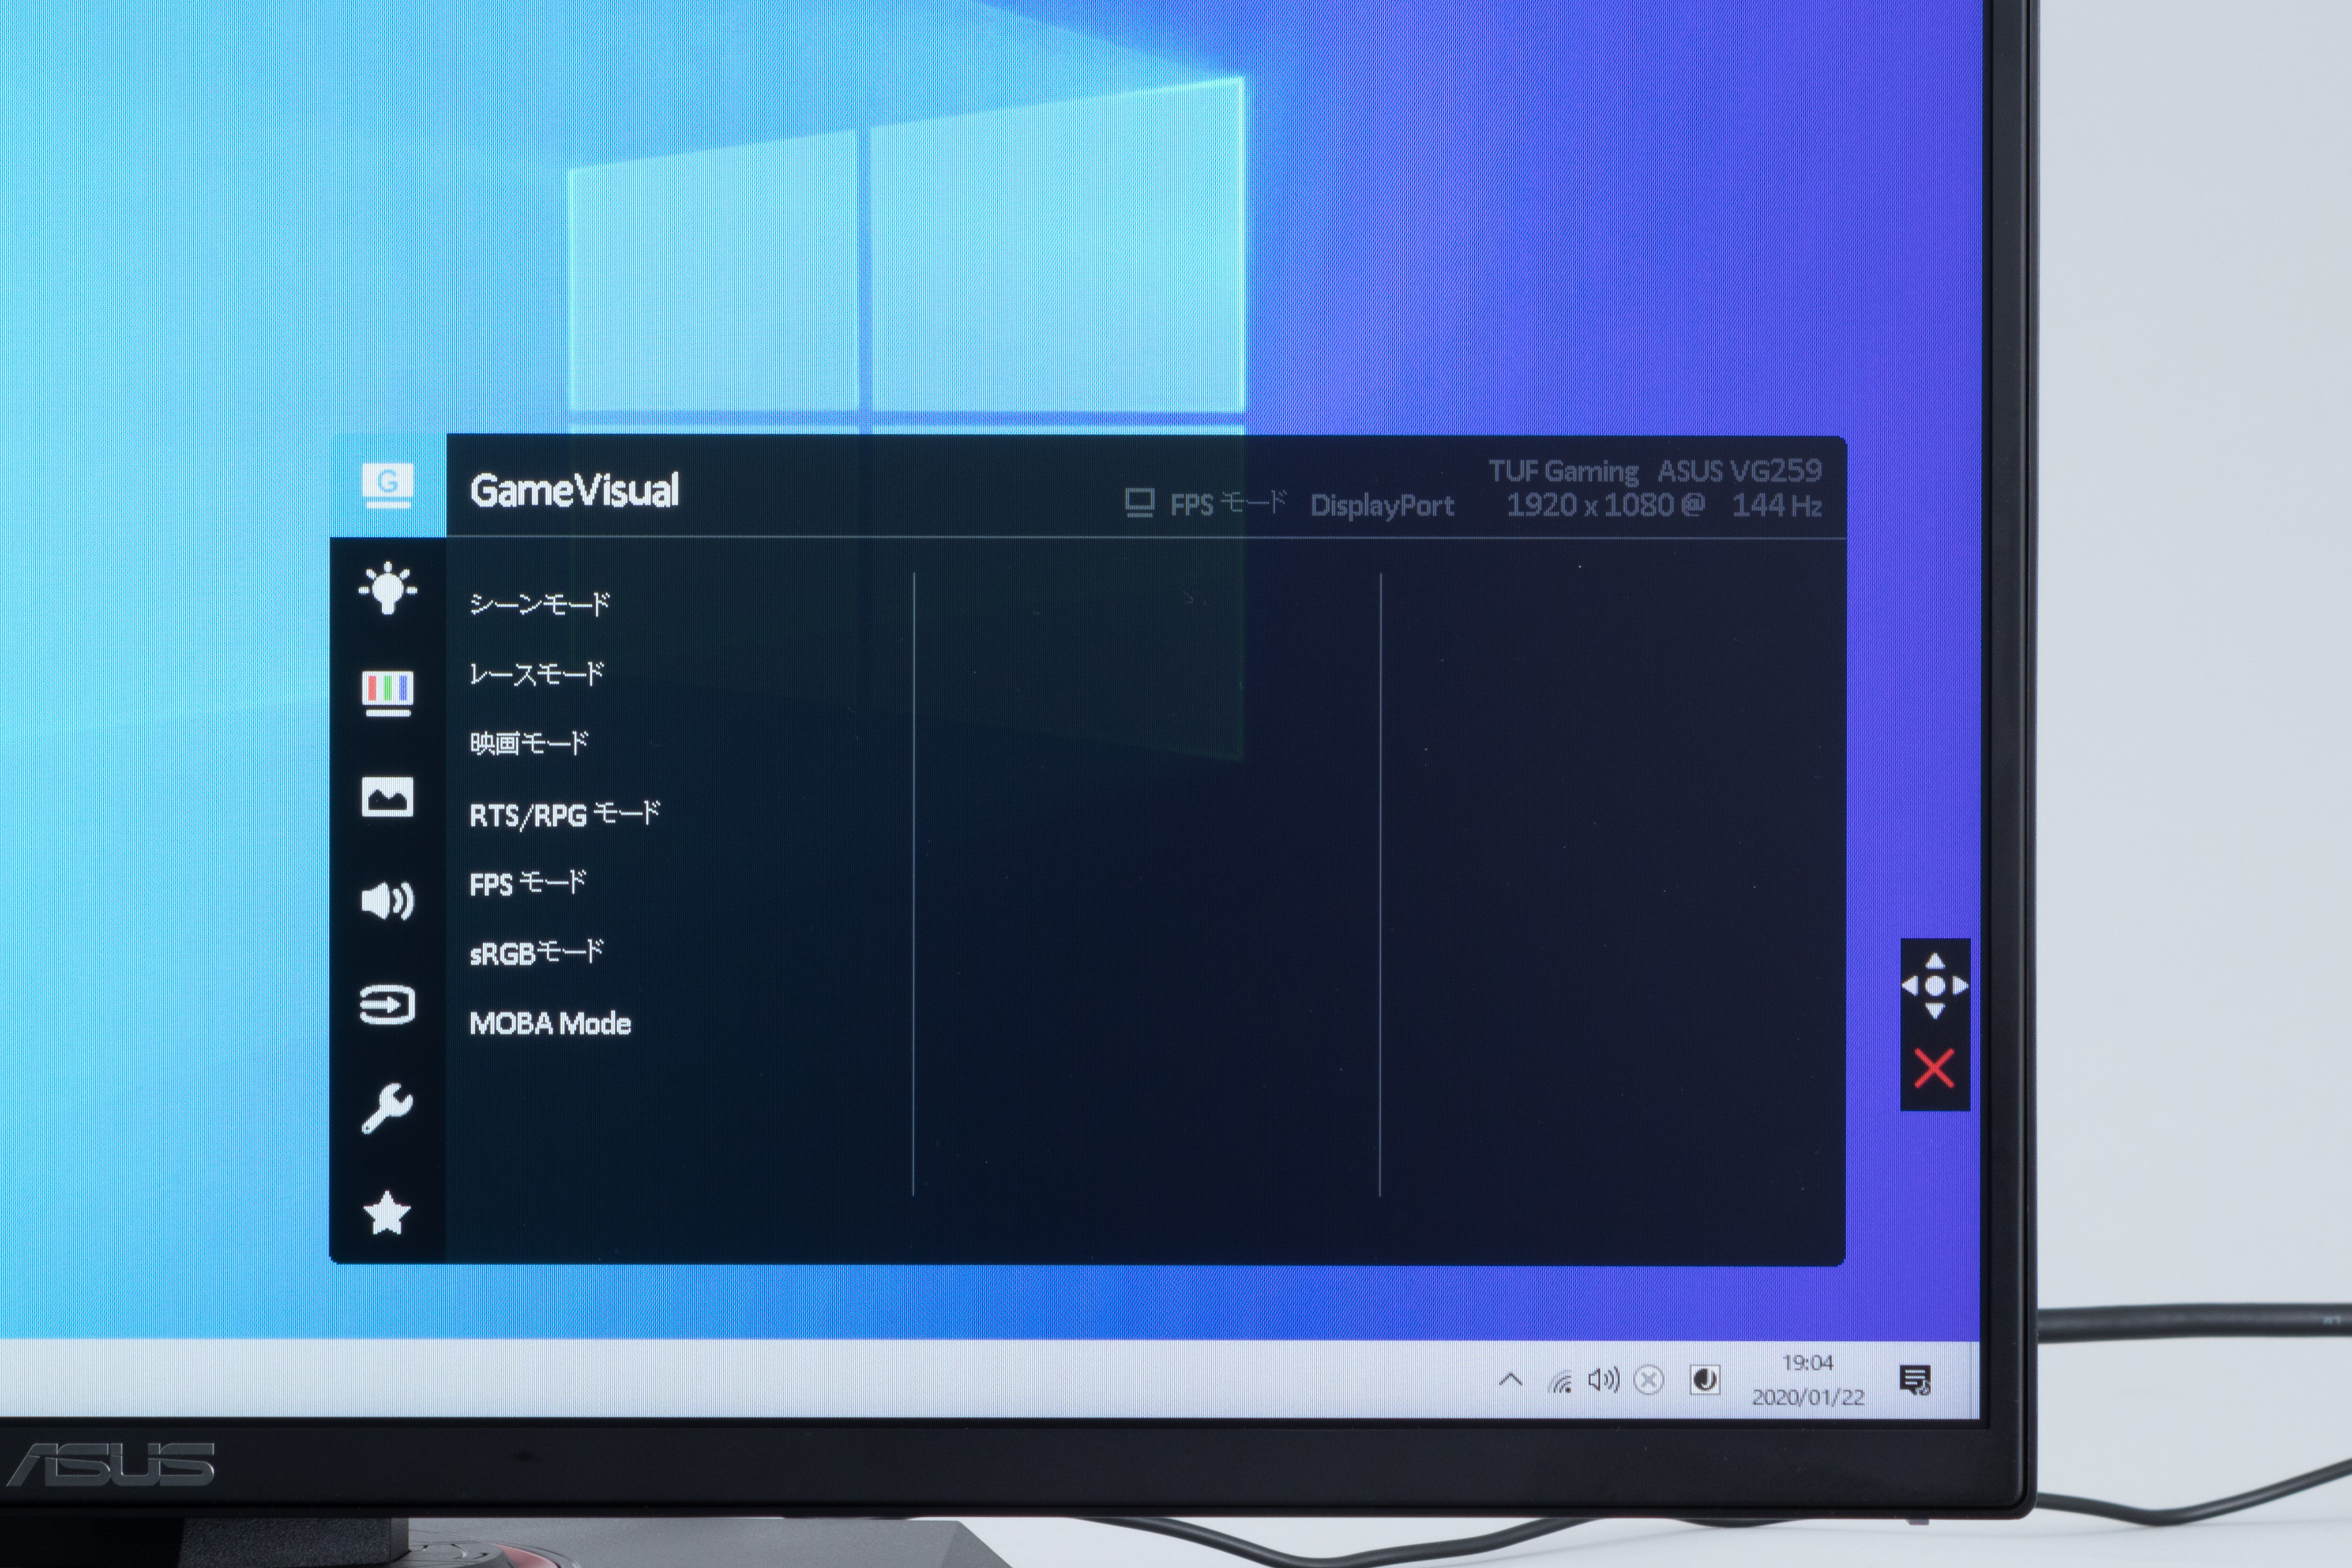
Task: Pick the sRGBモード option
Action: 536,953
